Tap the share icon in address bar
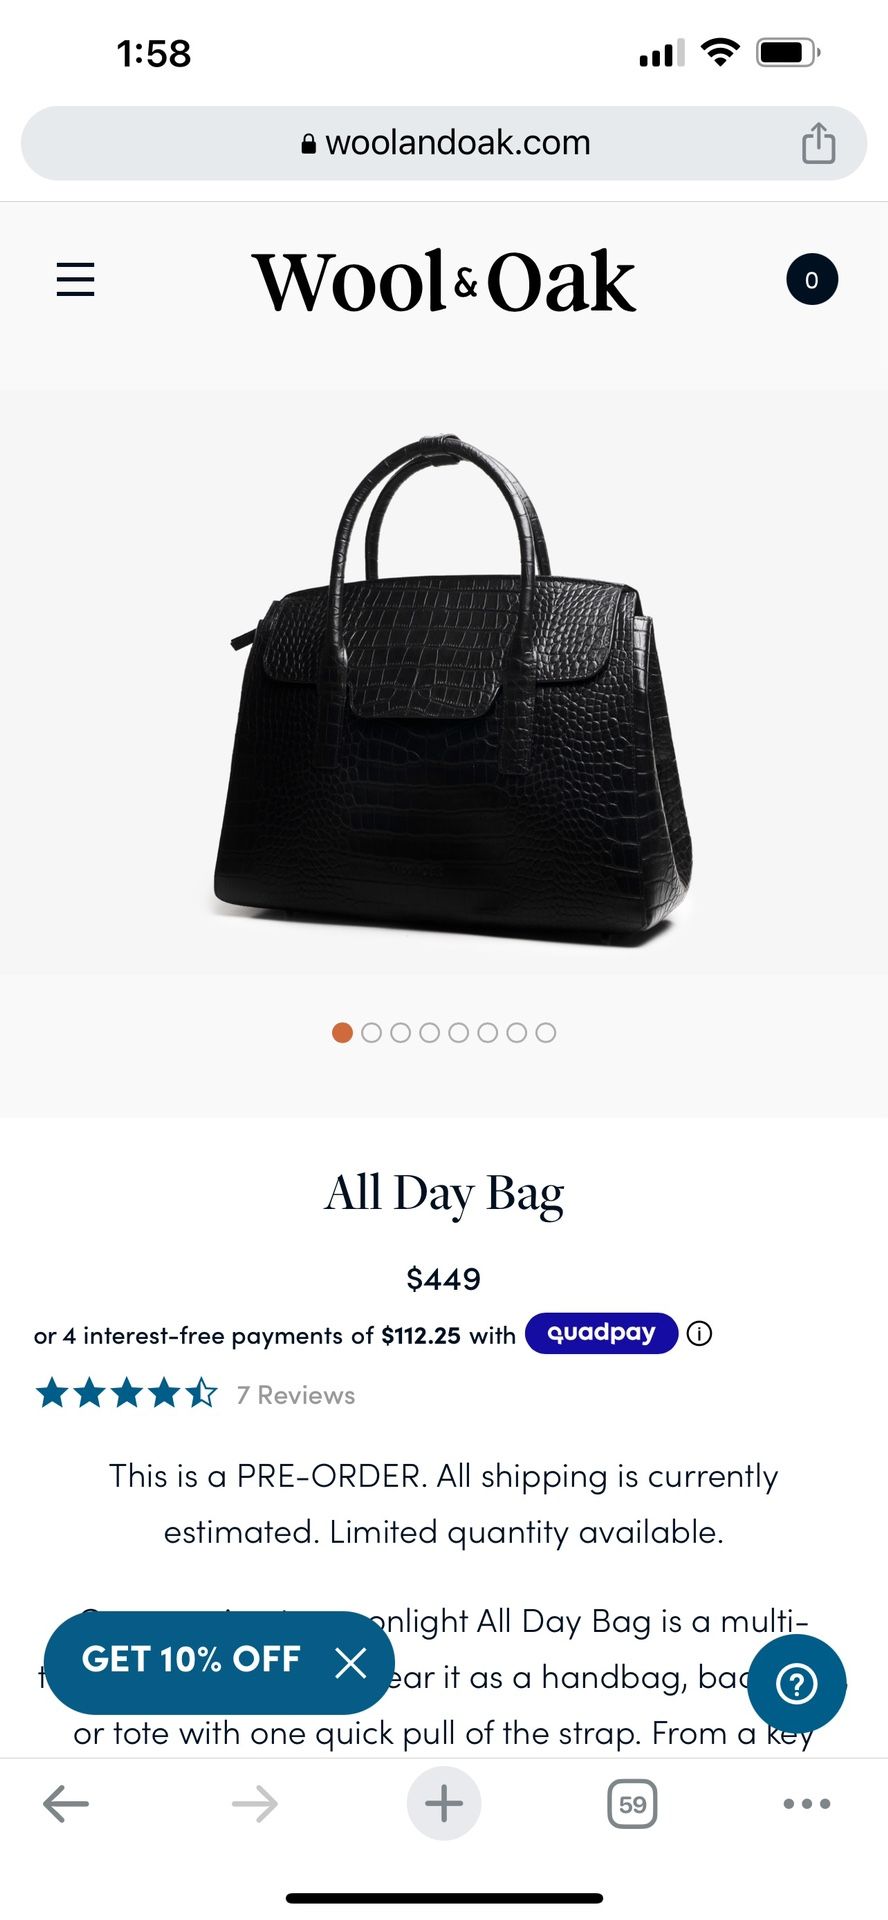Image resolution: width=888 pixels, height=1920 pixels. pyautogui.click(x=818, y=143)
